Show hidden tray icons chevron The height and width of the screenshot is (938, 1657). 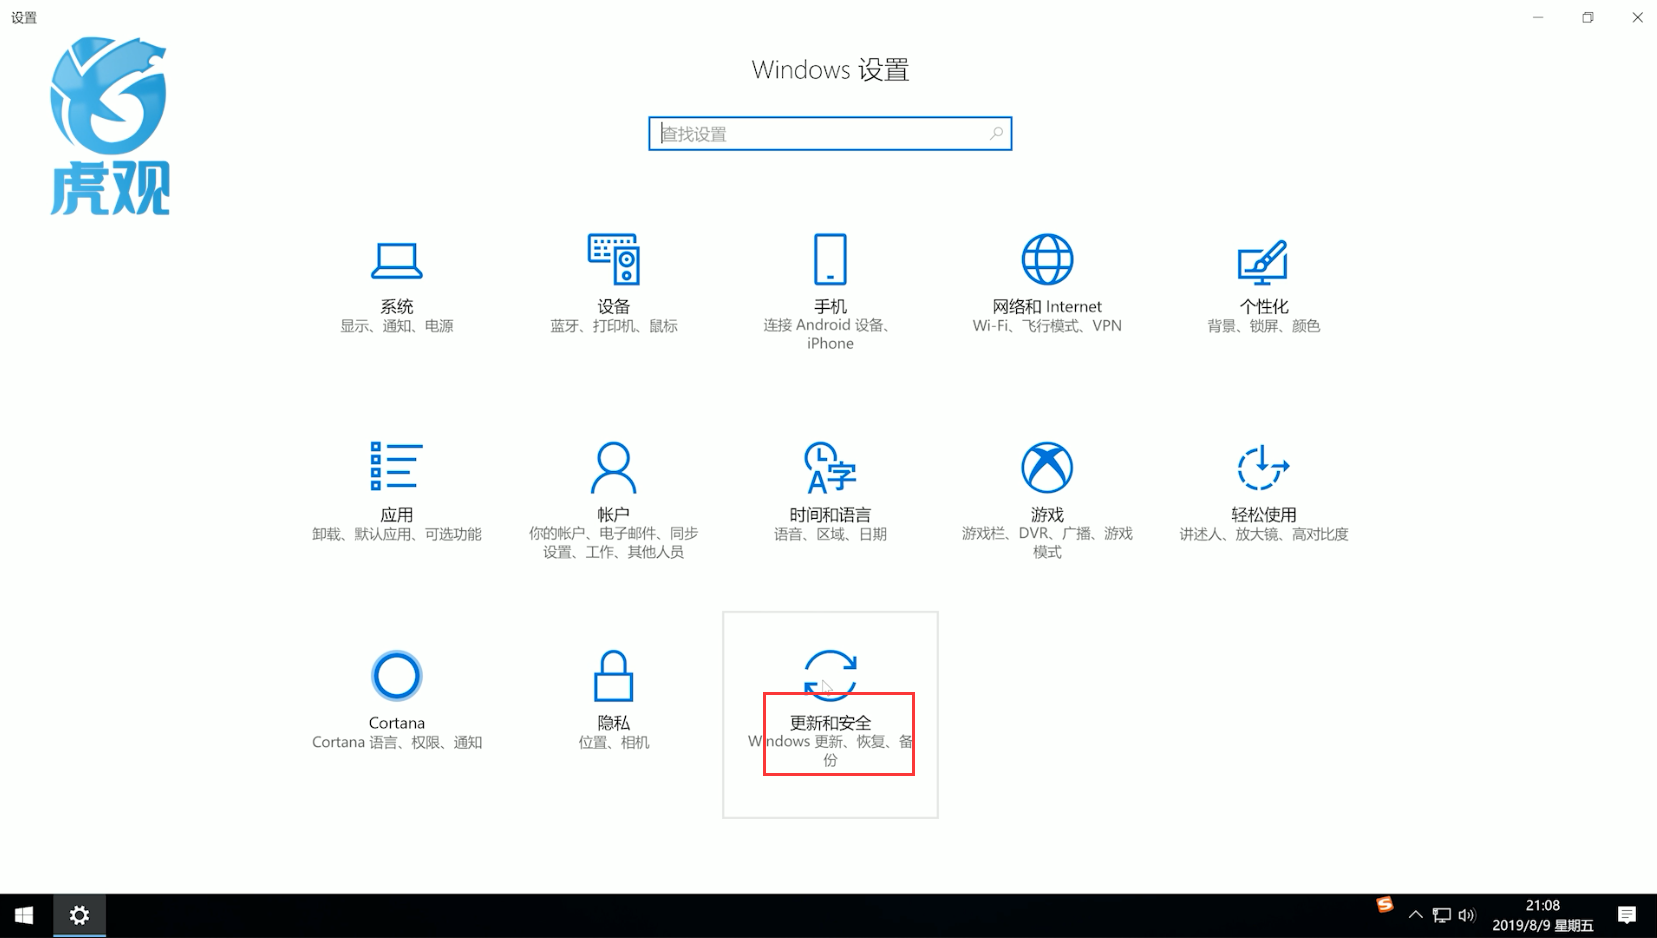[1415, 915]
